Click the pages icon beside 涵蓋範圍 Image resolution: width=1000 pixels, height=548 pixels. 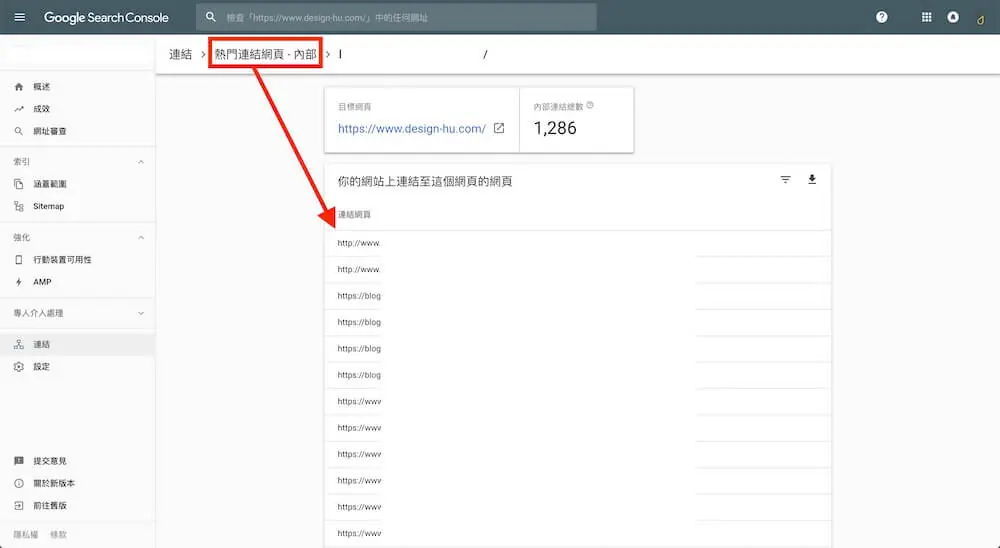[18, 184]
